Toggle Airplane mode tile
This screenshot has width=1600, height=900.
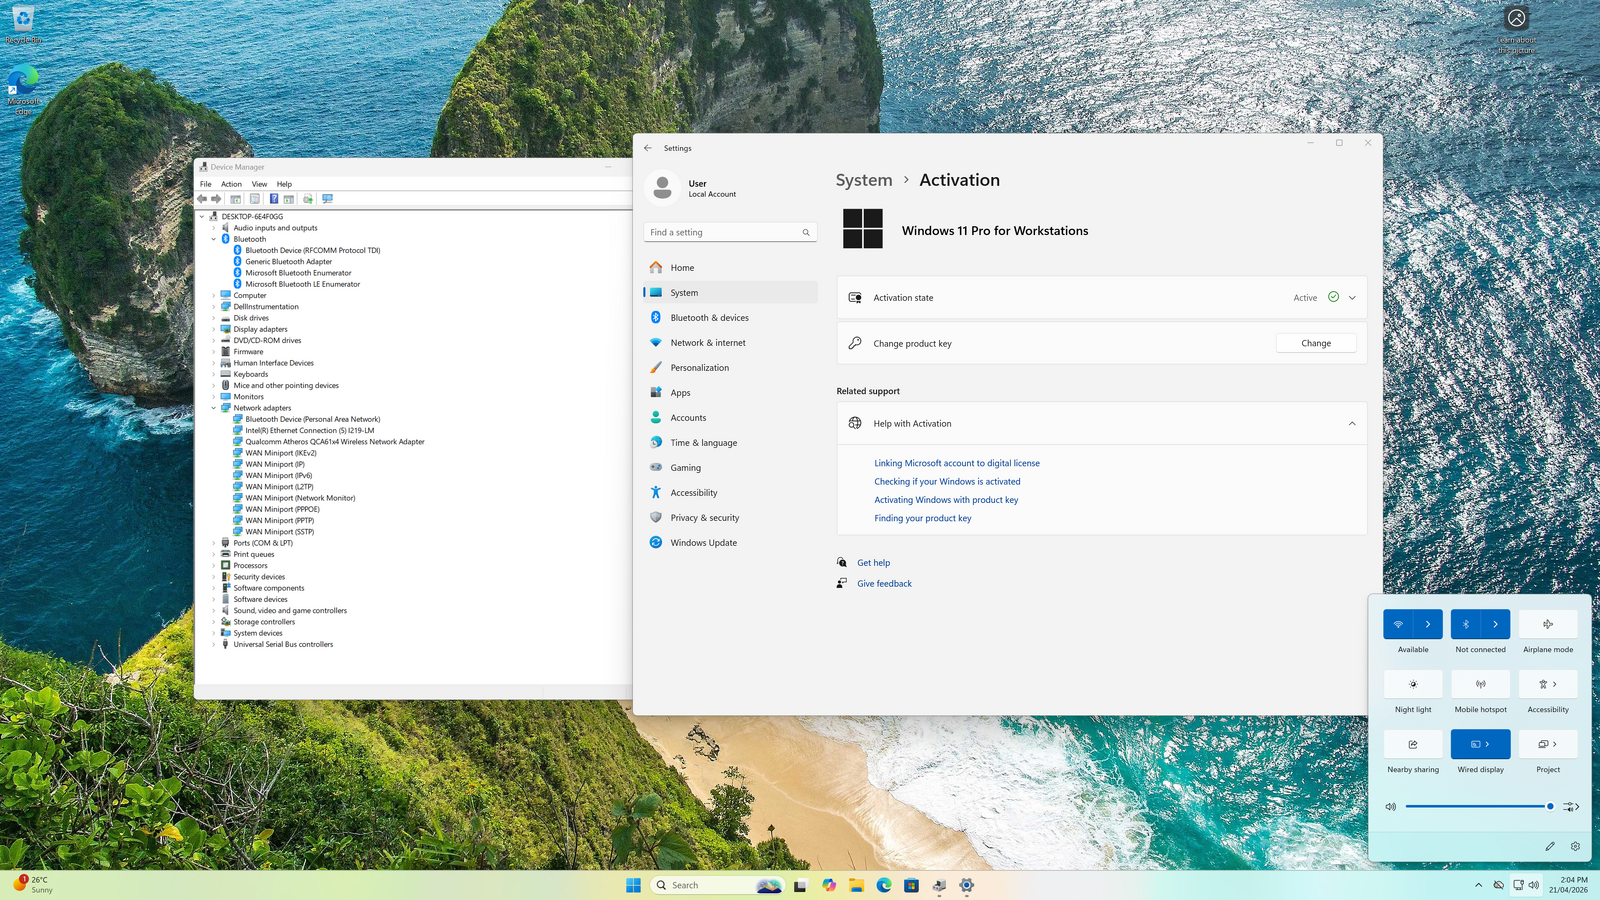[x=1548, y=624]
